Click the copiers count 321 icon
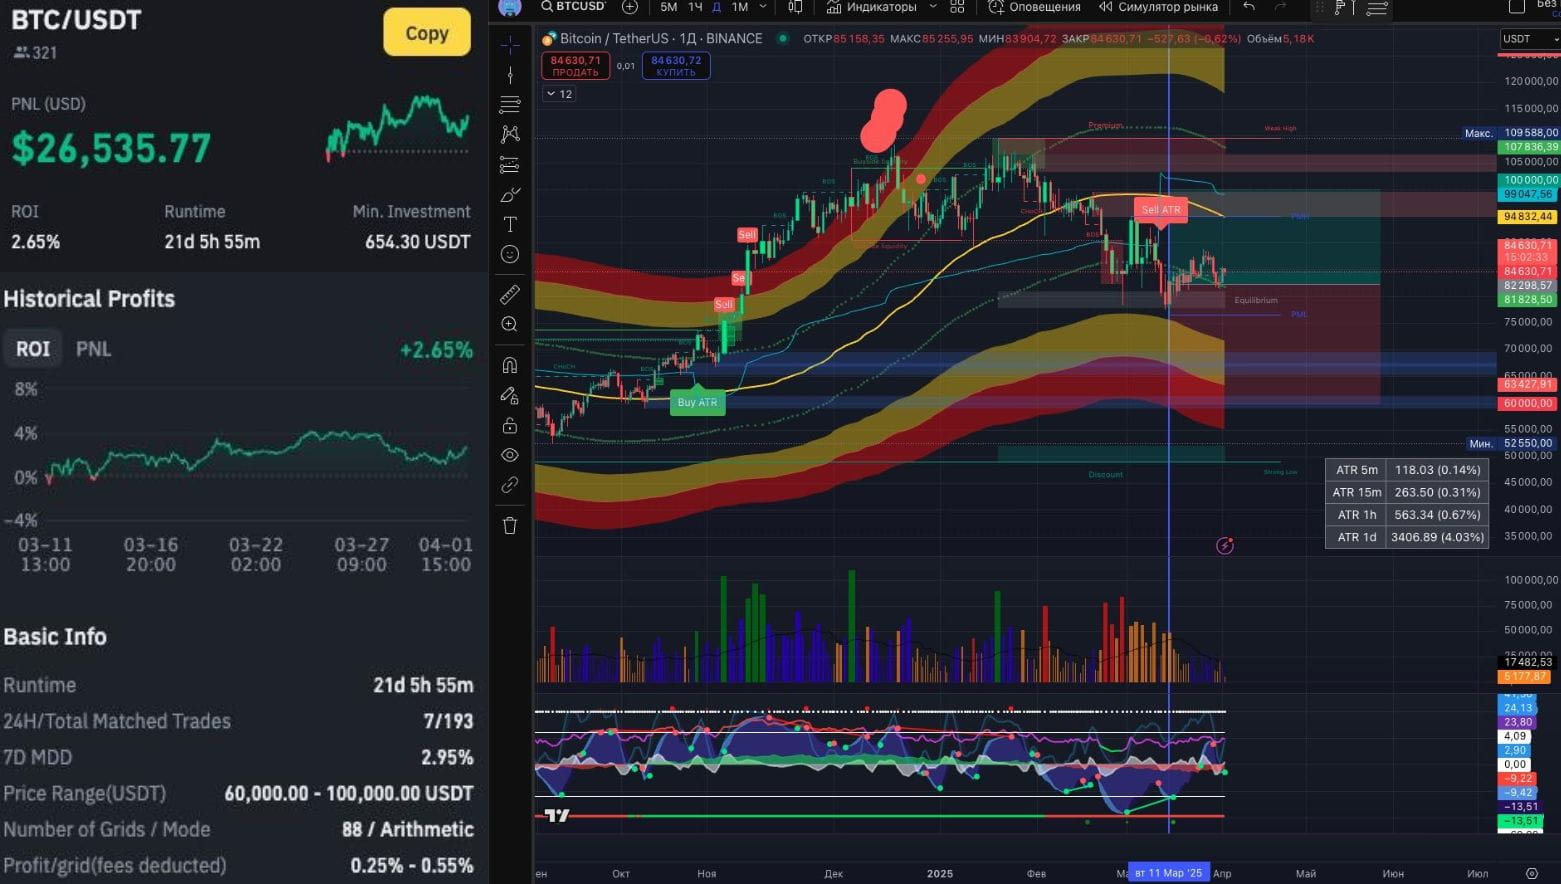Screen dimensions: 1561x884 coord(21,53)
